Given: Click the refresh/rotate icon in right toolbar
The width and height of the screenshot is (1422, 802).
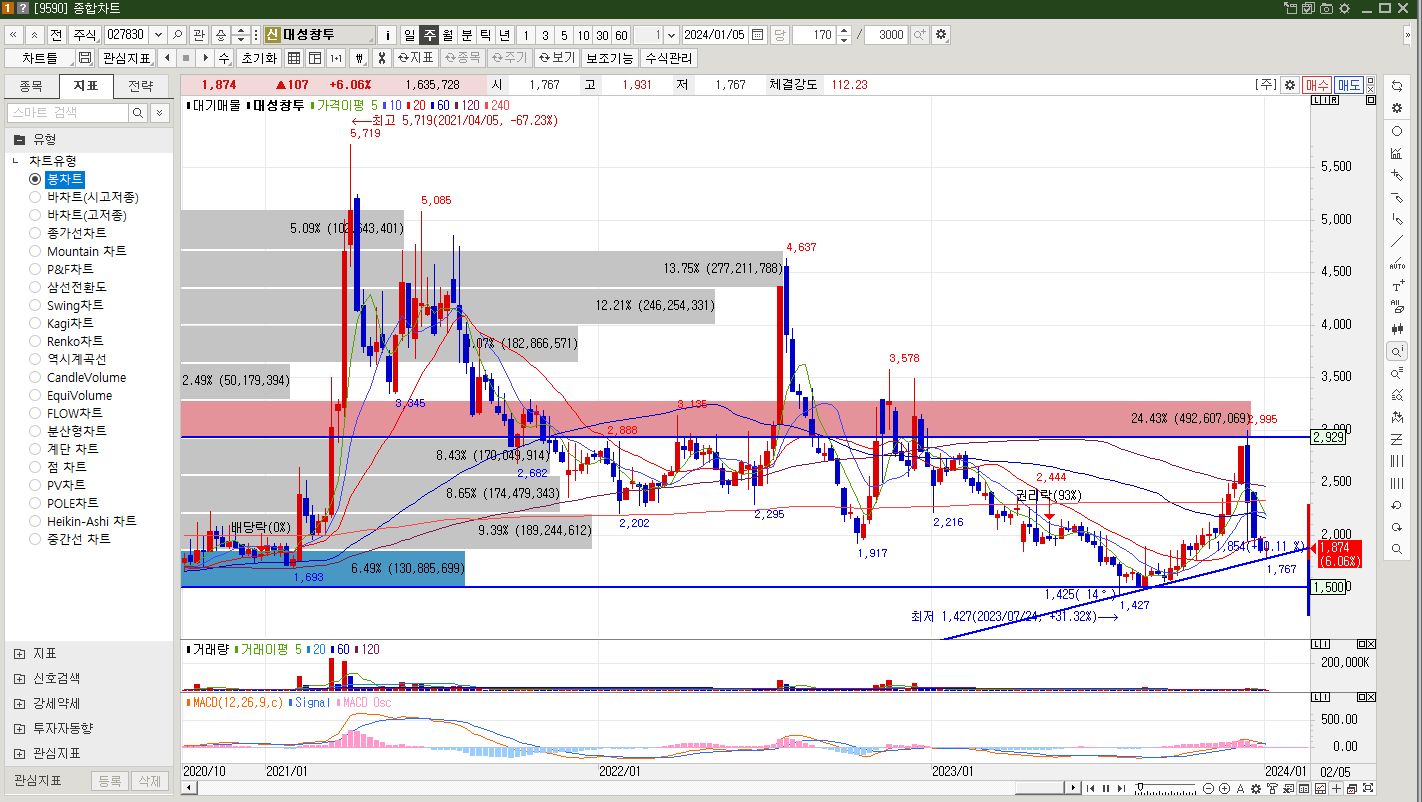Looking at the screenshot, I should (x=1397, y=86).
